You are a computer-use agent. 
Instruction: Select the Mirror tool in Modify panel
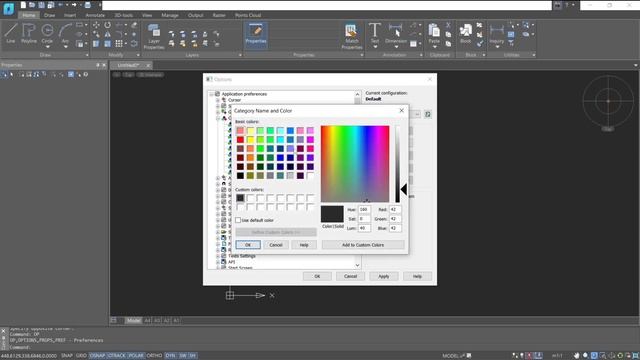coord(107,35)
